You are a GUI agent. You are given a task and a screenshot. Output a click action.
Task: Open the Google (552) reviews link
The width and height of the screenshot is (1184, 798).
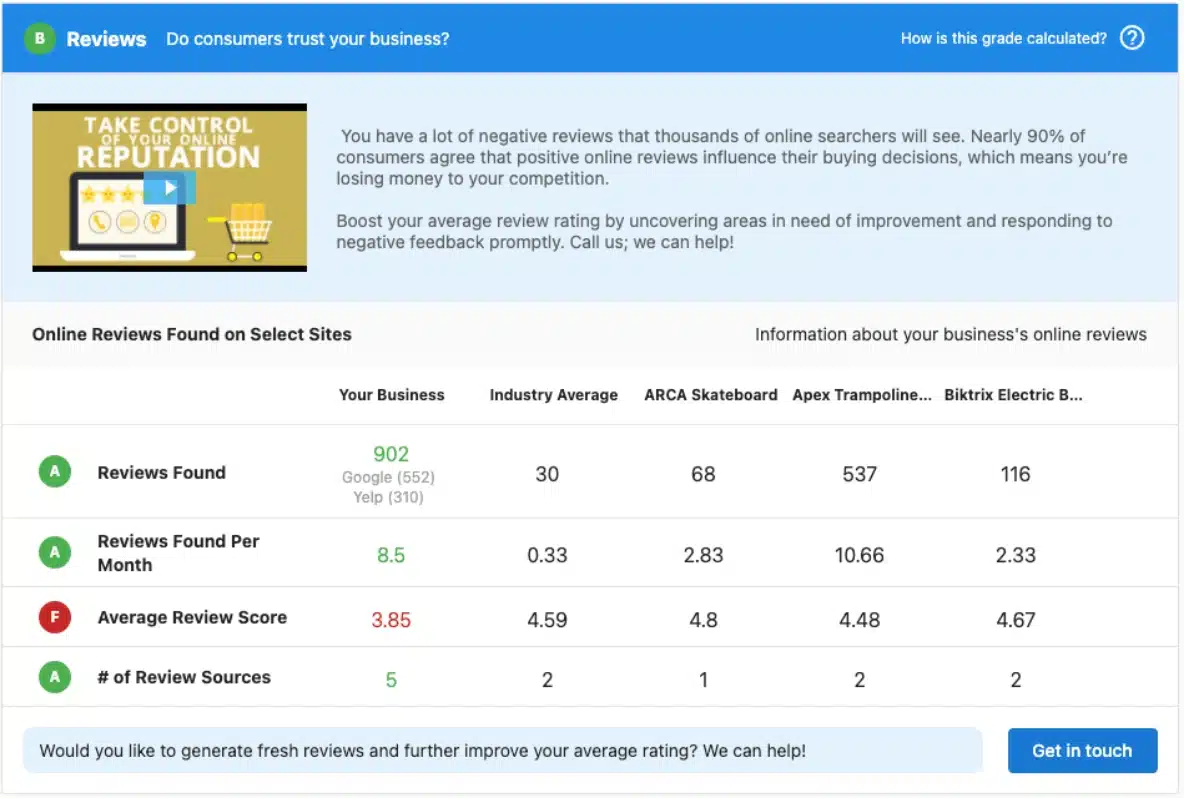coord(388,478)
